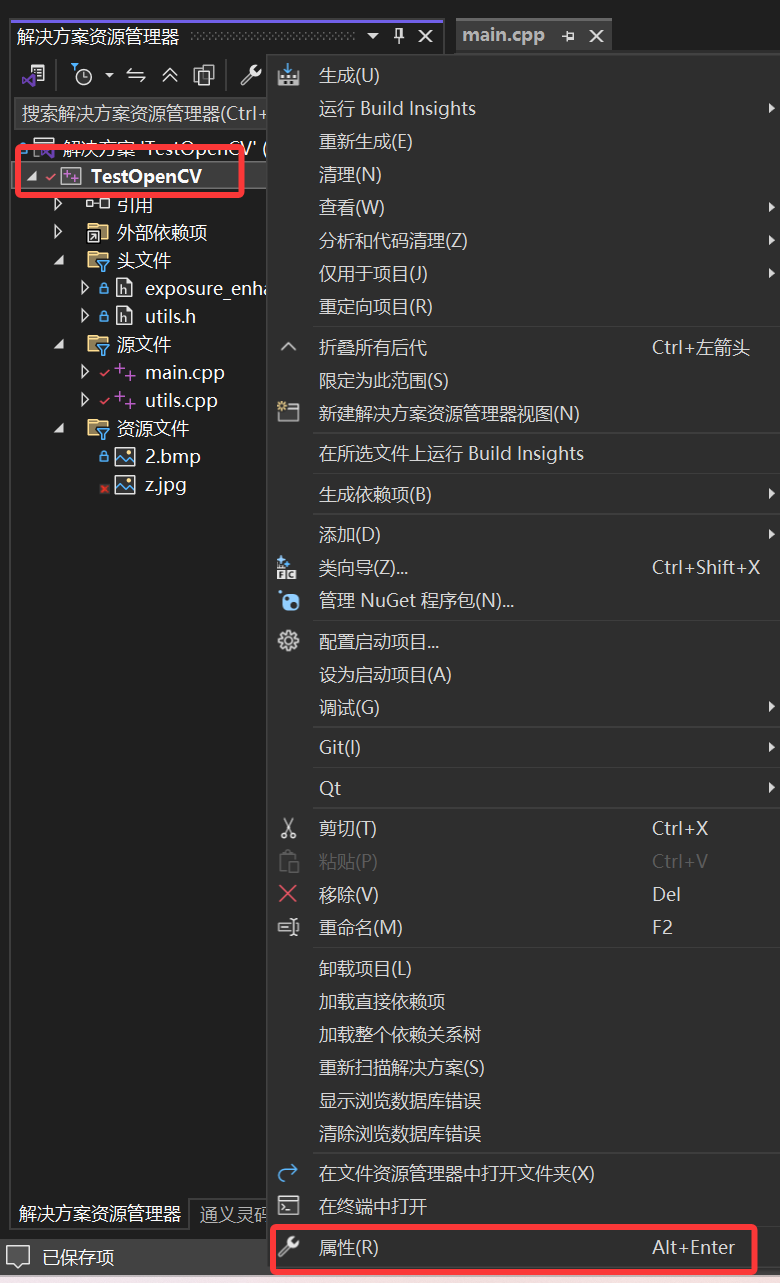This screenshot has height=1283, width=780.
Task: Click the wrench properties icon in toolbar
Action: (250, 75)
